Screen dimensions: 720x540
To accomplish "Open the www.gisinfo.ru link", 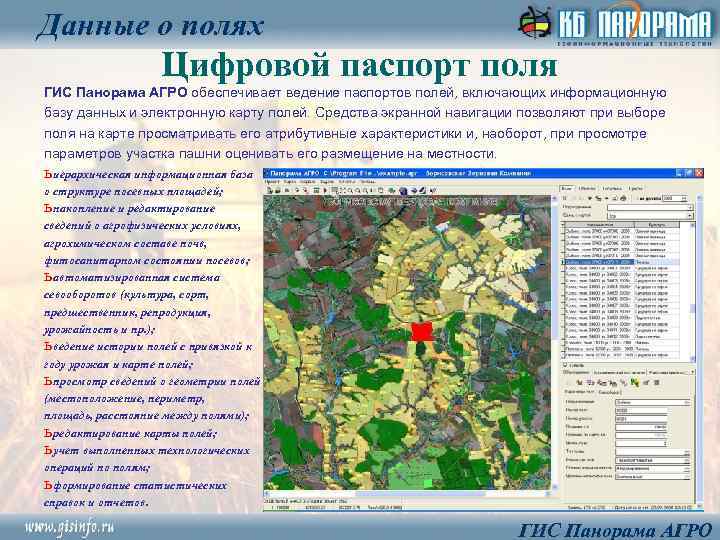I will (69, 527).
